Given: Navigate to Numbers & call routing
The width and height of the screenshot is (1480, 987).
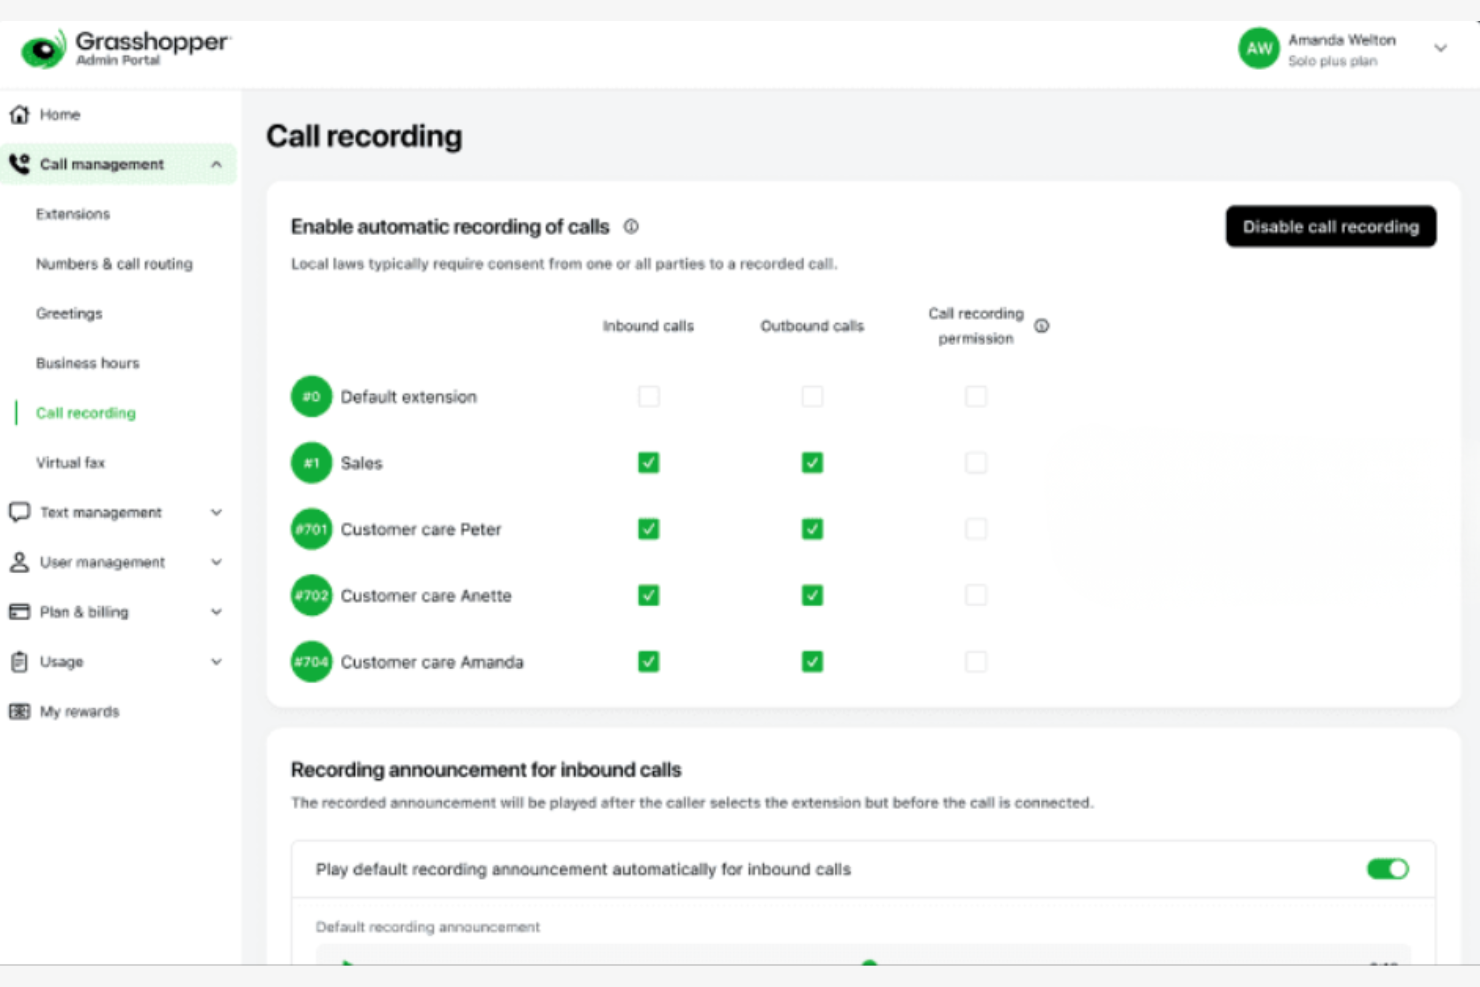Looking at the screenshot, I should click(113, 263).
